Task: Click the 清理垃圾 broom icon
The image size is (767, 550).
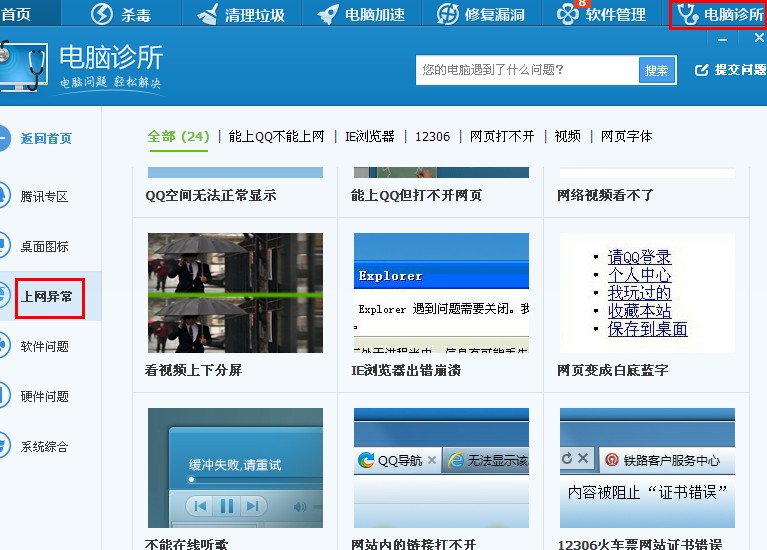Action: click(x=208, y=14)
